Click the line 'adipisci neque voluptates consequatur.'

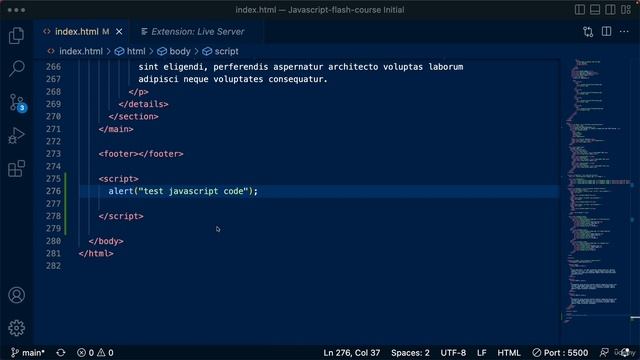tap(233, 79)
